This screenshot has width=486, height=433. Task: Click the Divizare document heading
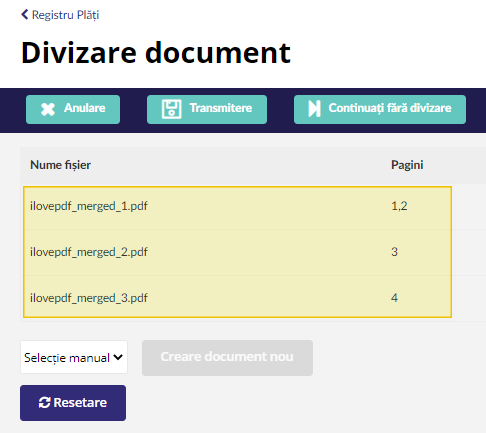pos(156,53)
